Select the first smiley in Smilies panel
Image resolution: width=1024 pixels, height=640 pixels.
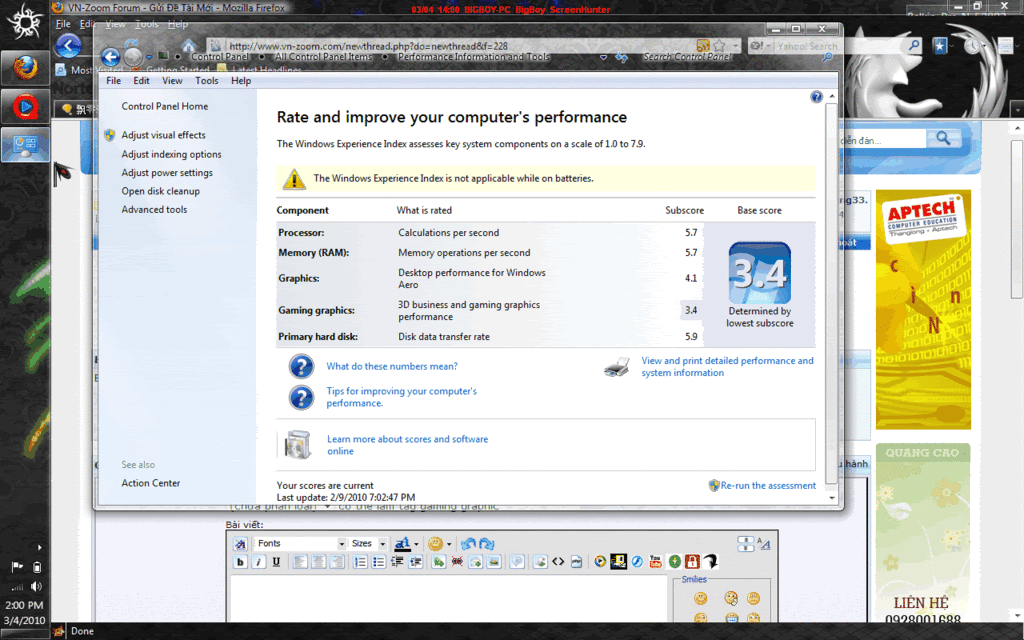point(701,598)
